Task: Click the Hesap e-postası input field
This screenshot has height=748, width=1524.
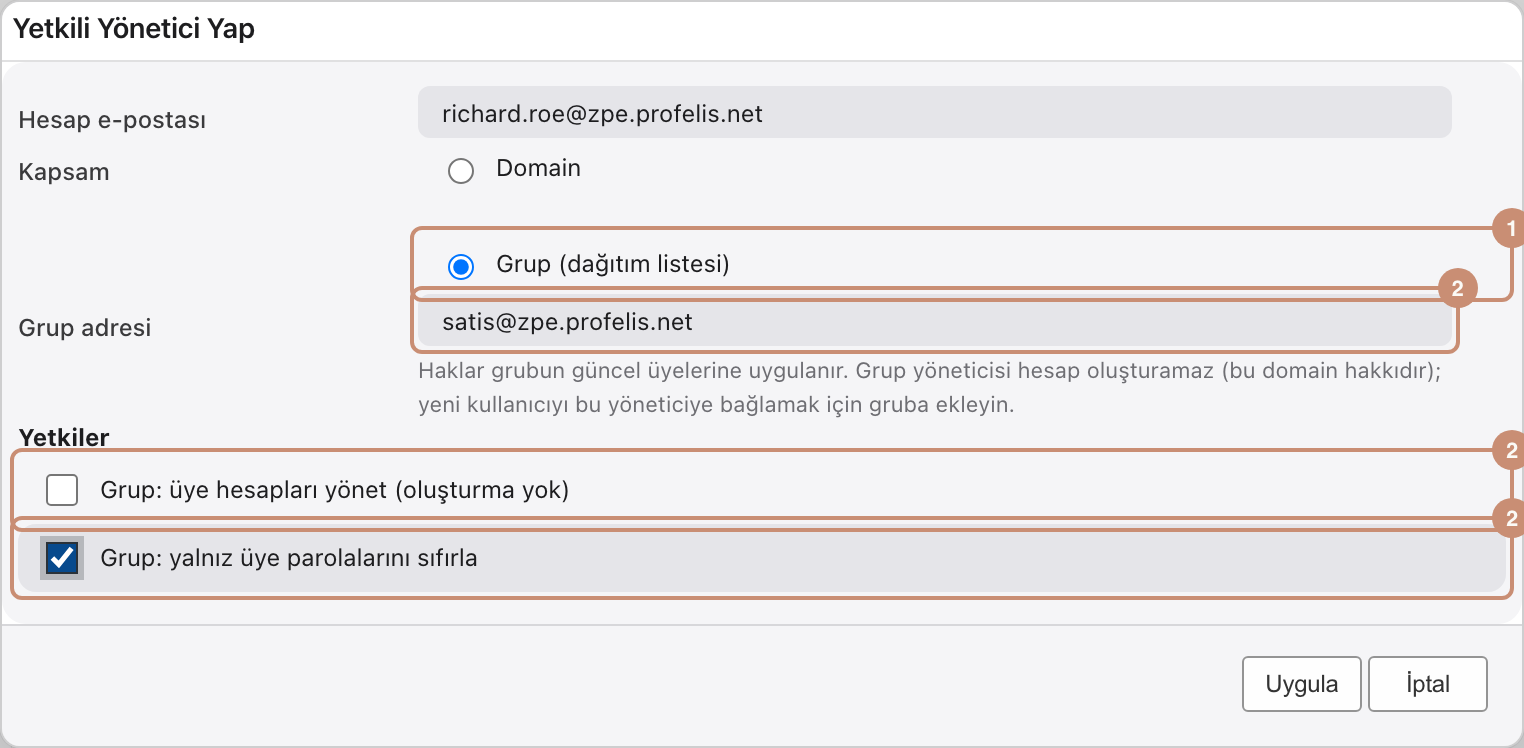Action: coord(934,112)
